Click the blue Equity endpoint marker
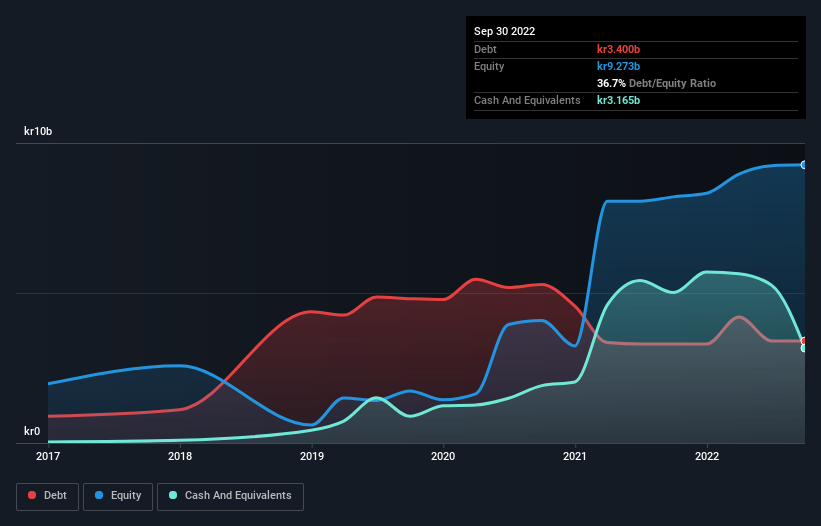 (804, 165)
